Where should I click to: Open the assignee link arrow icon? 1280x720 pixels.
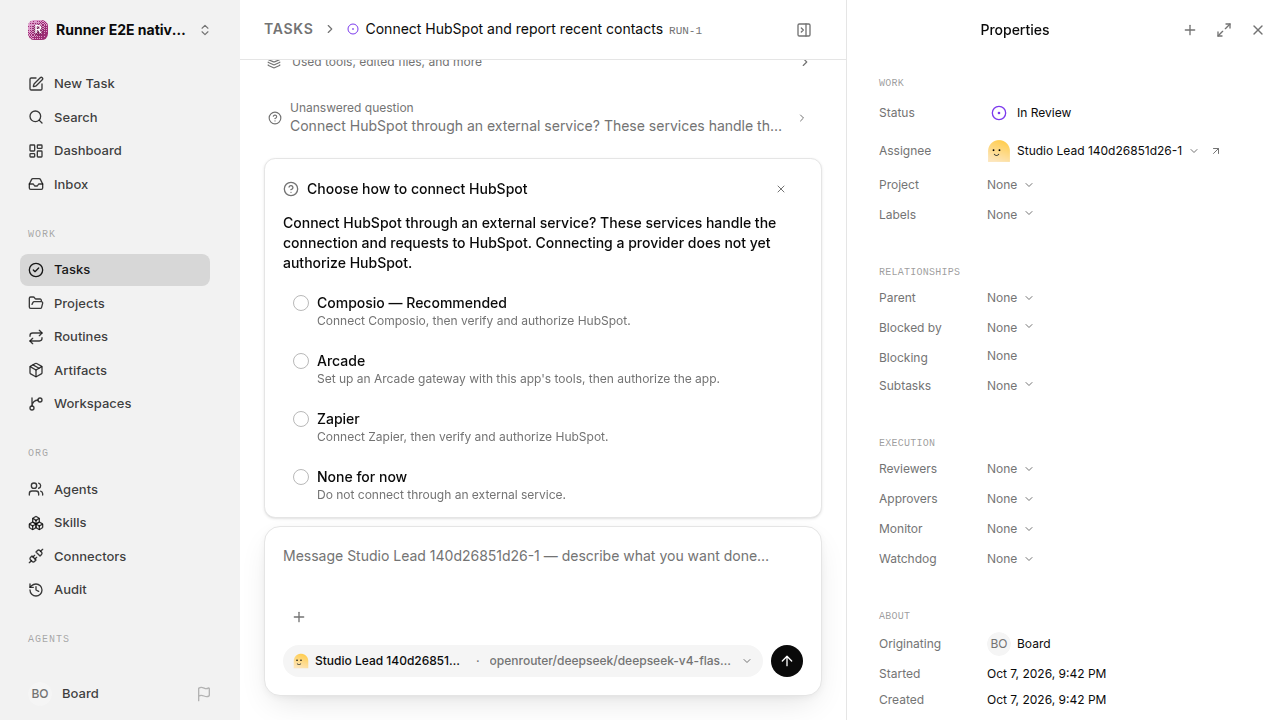click(1216, 151)
